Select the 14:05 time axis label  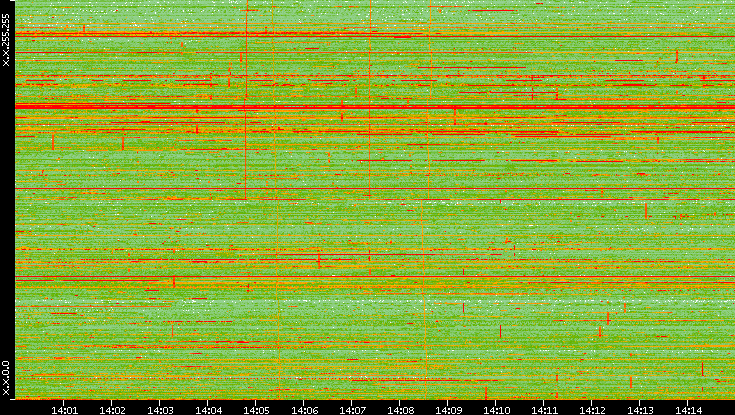[256, 410]
